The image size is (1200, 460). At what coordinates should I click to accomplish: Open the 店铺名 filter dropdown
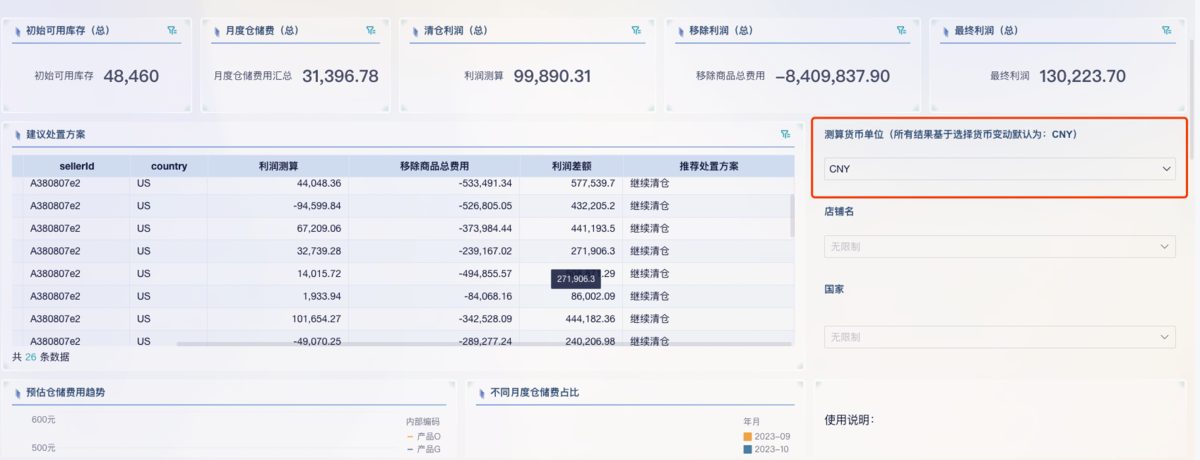click(1000, 246)
